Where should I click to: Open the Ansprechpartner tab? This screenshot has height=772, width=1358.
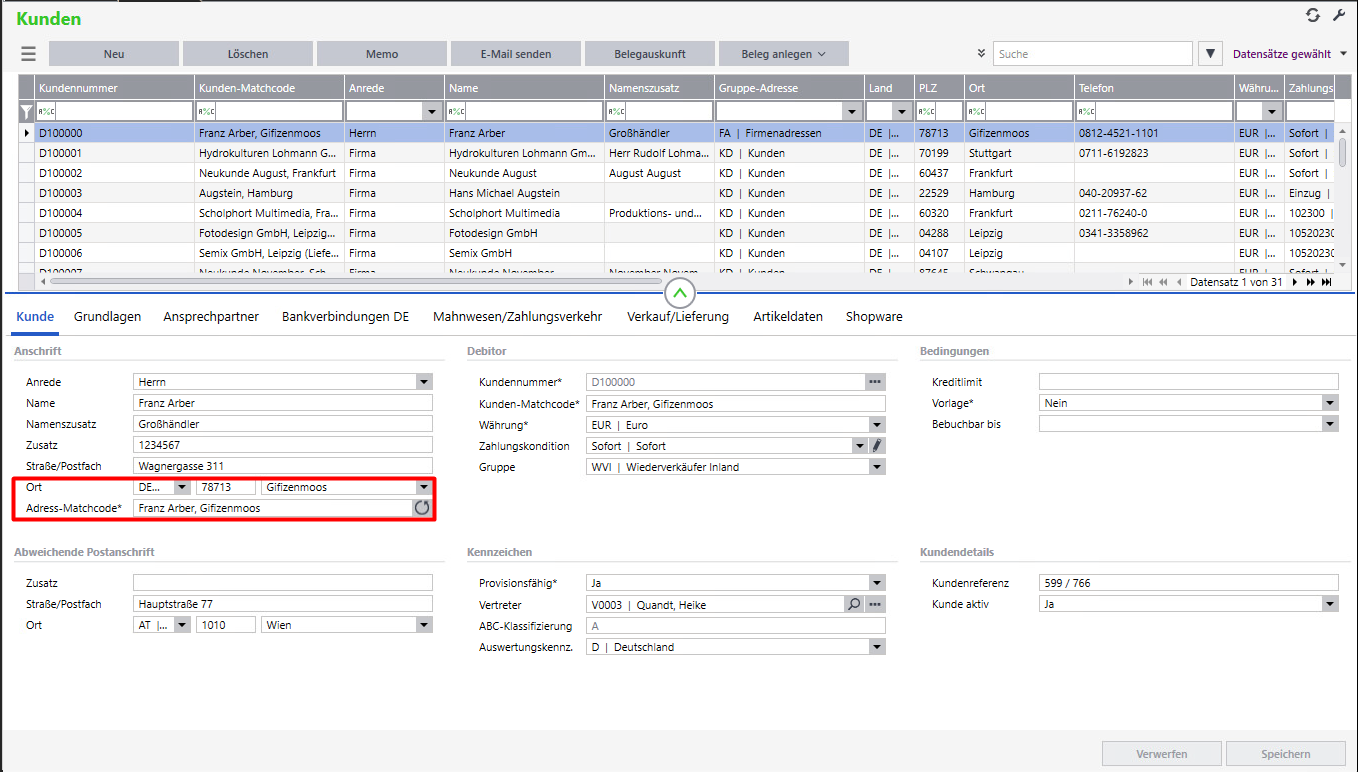pyautogui.click(x=211, y=317)
